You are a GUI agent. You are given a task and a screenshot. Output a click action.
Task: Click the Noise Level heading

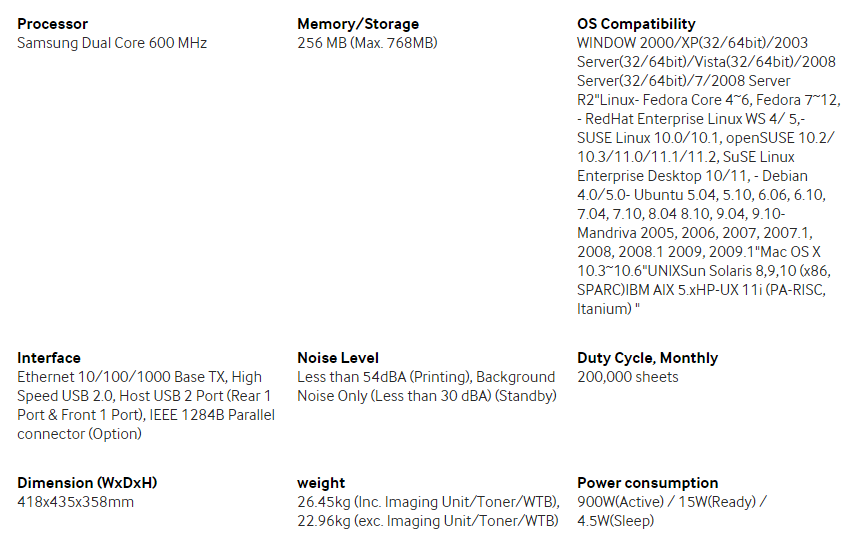[337, 358]
